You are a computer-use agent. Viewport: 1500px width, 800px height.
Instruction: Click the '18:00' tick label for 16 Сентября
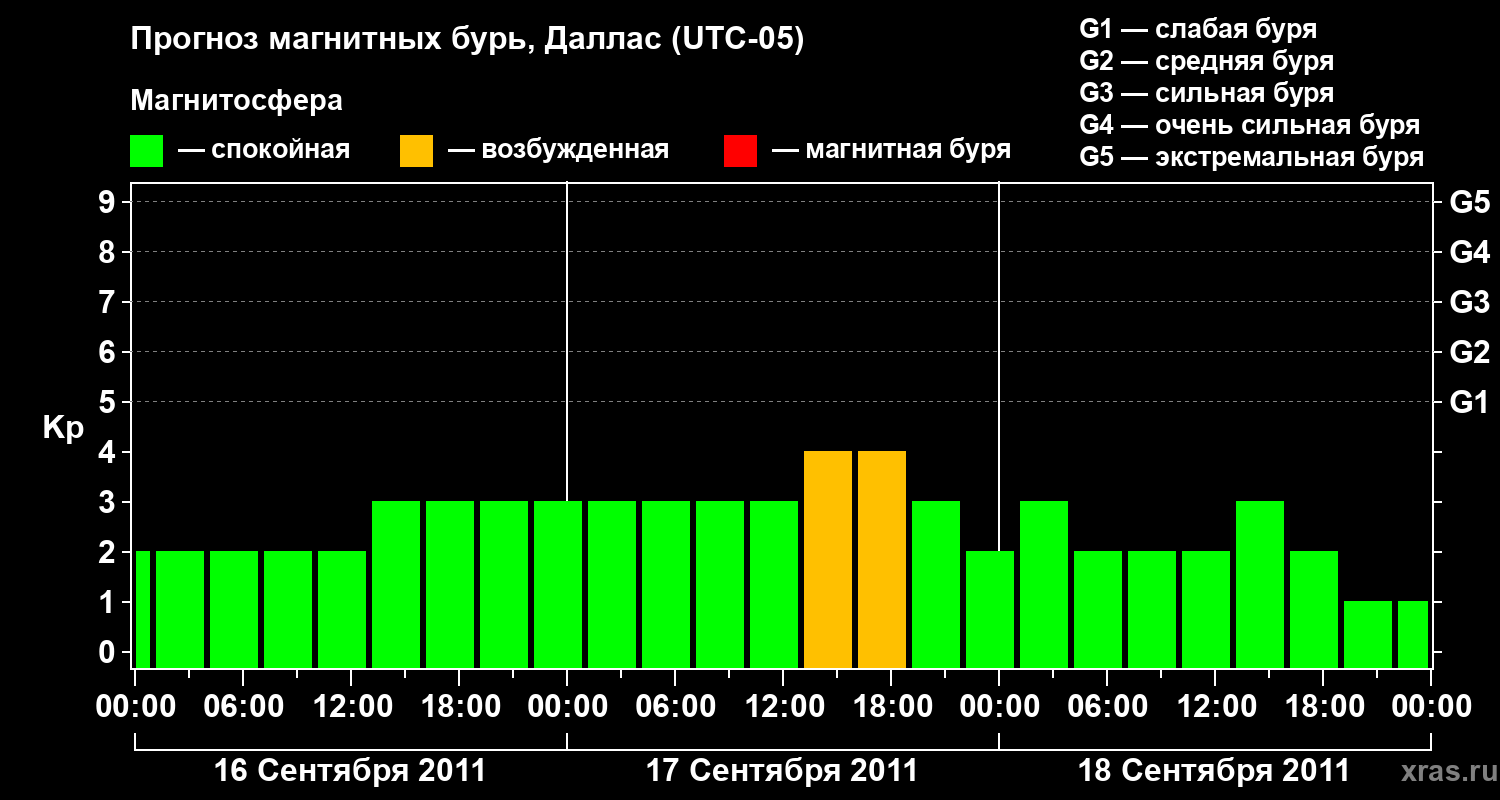coord(459,706)
